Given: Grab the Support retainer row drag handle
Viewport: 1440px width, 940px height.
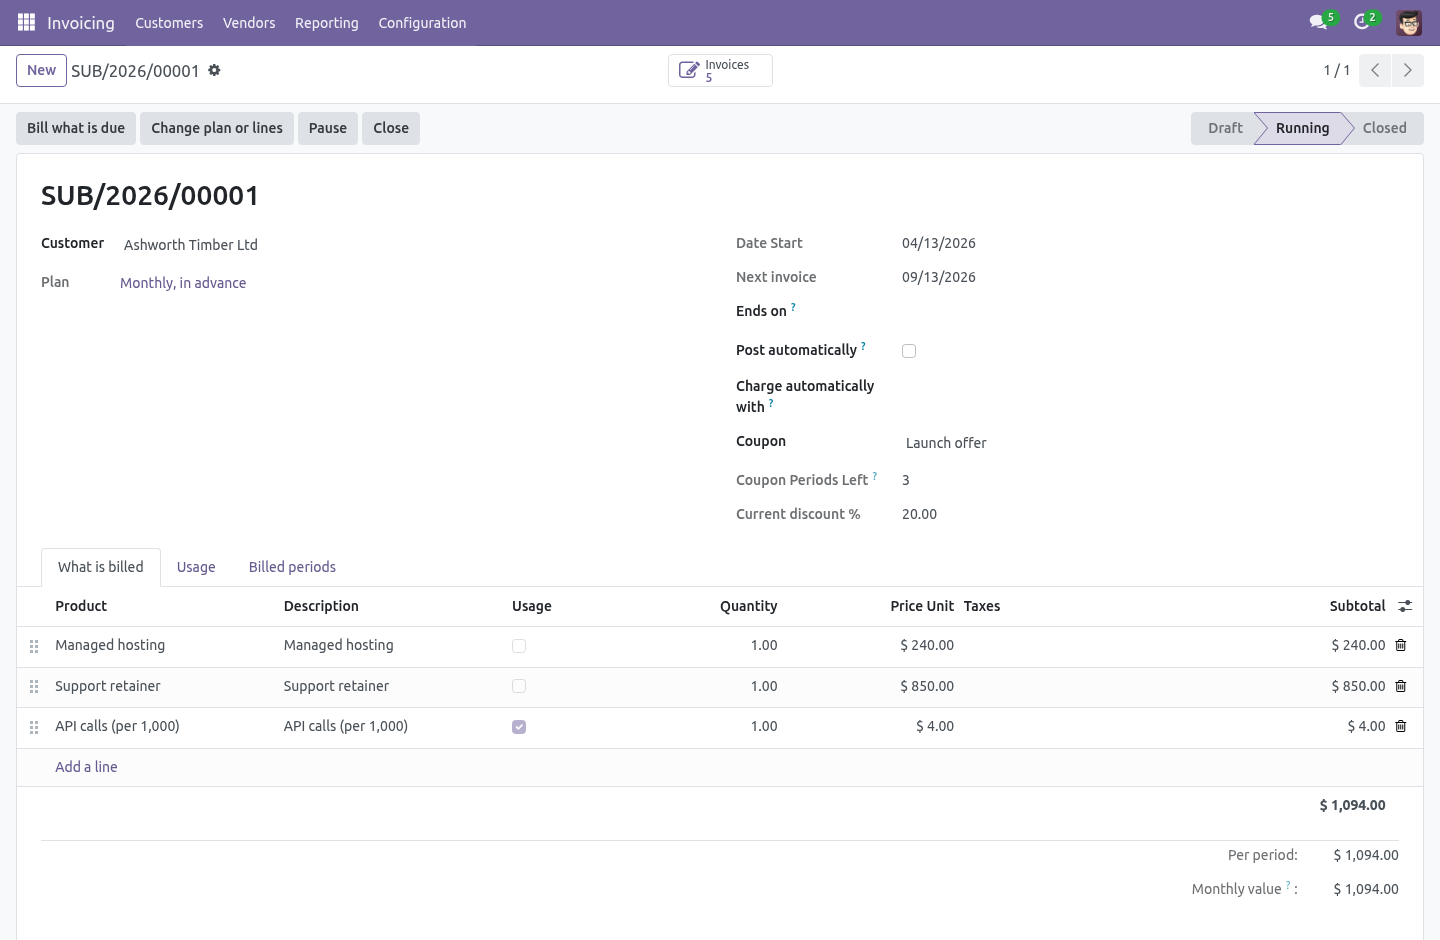Looking at the screenshot, I should coord(34,687).
